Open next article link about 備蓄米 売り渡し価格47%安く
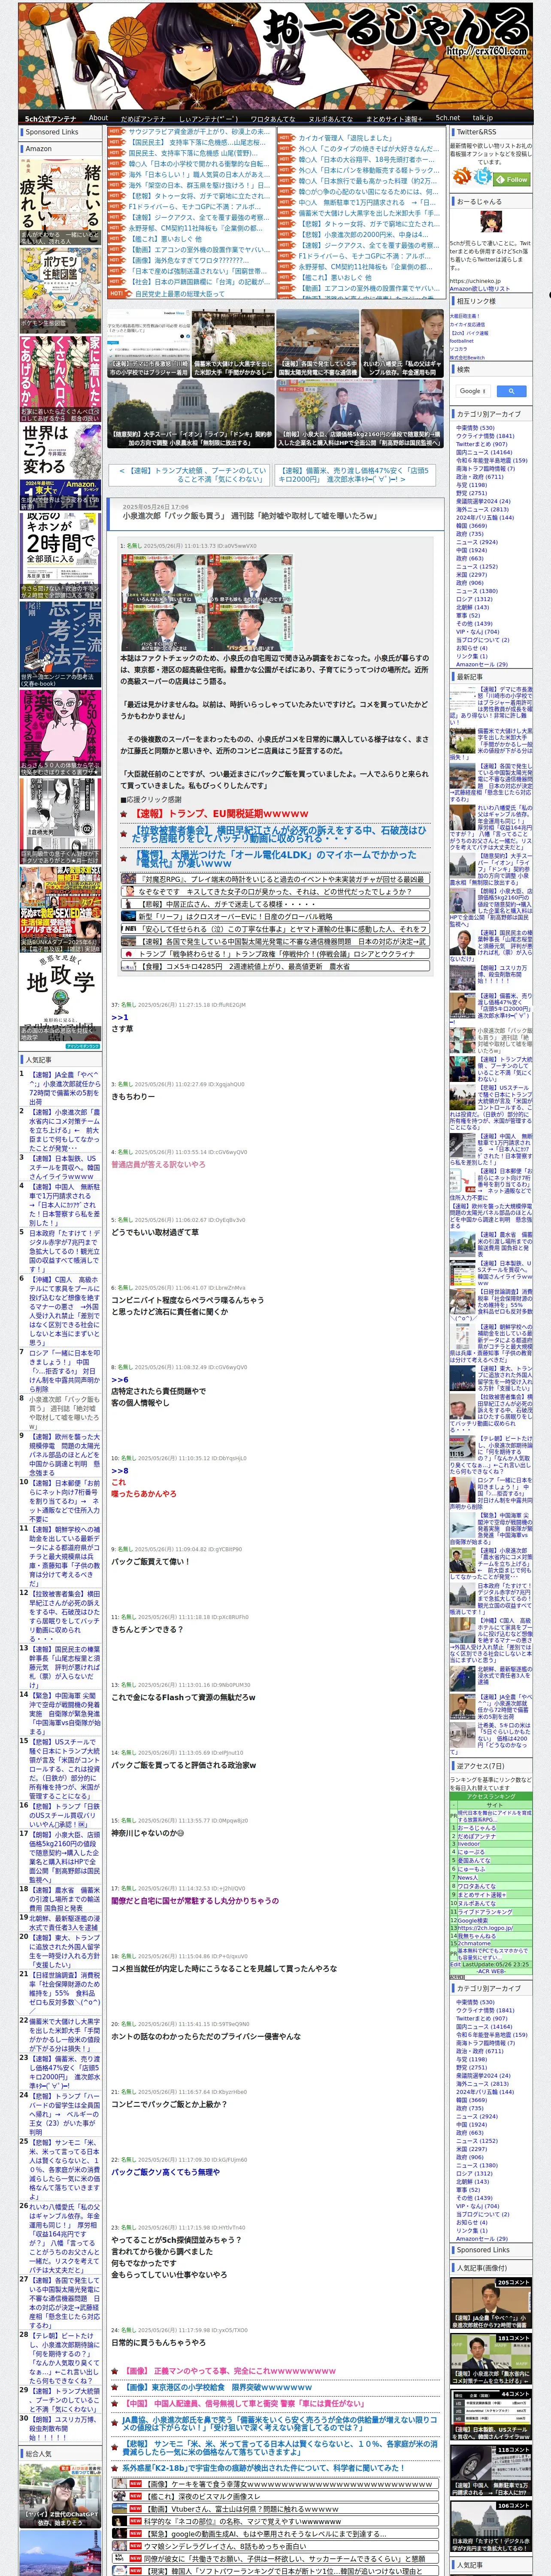Image resolution: width=551 pixels, height=2576 pixels. (354, 475)
